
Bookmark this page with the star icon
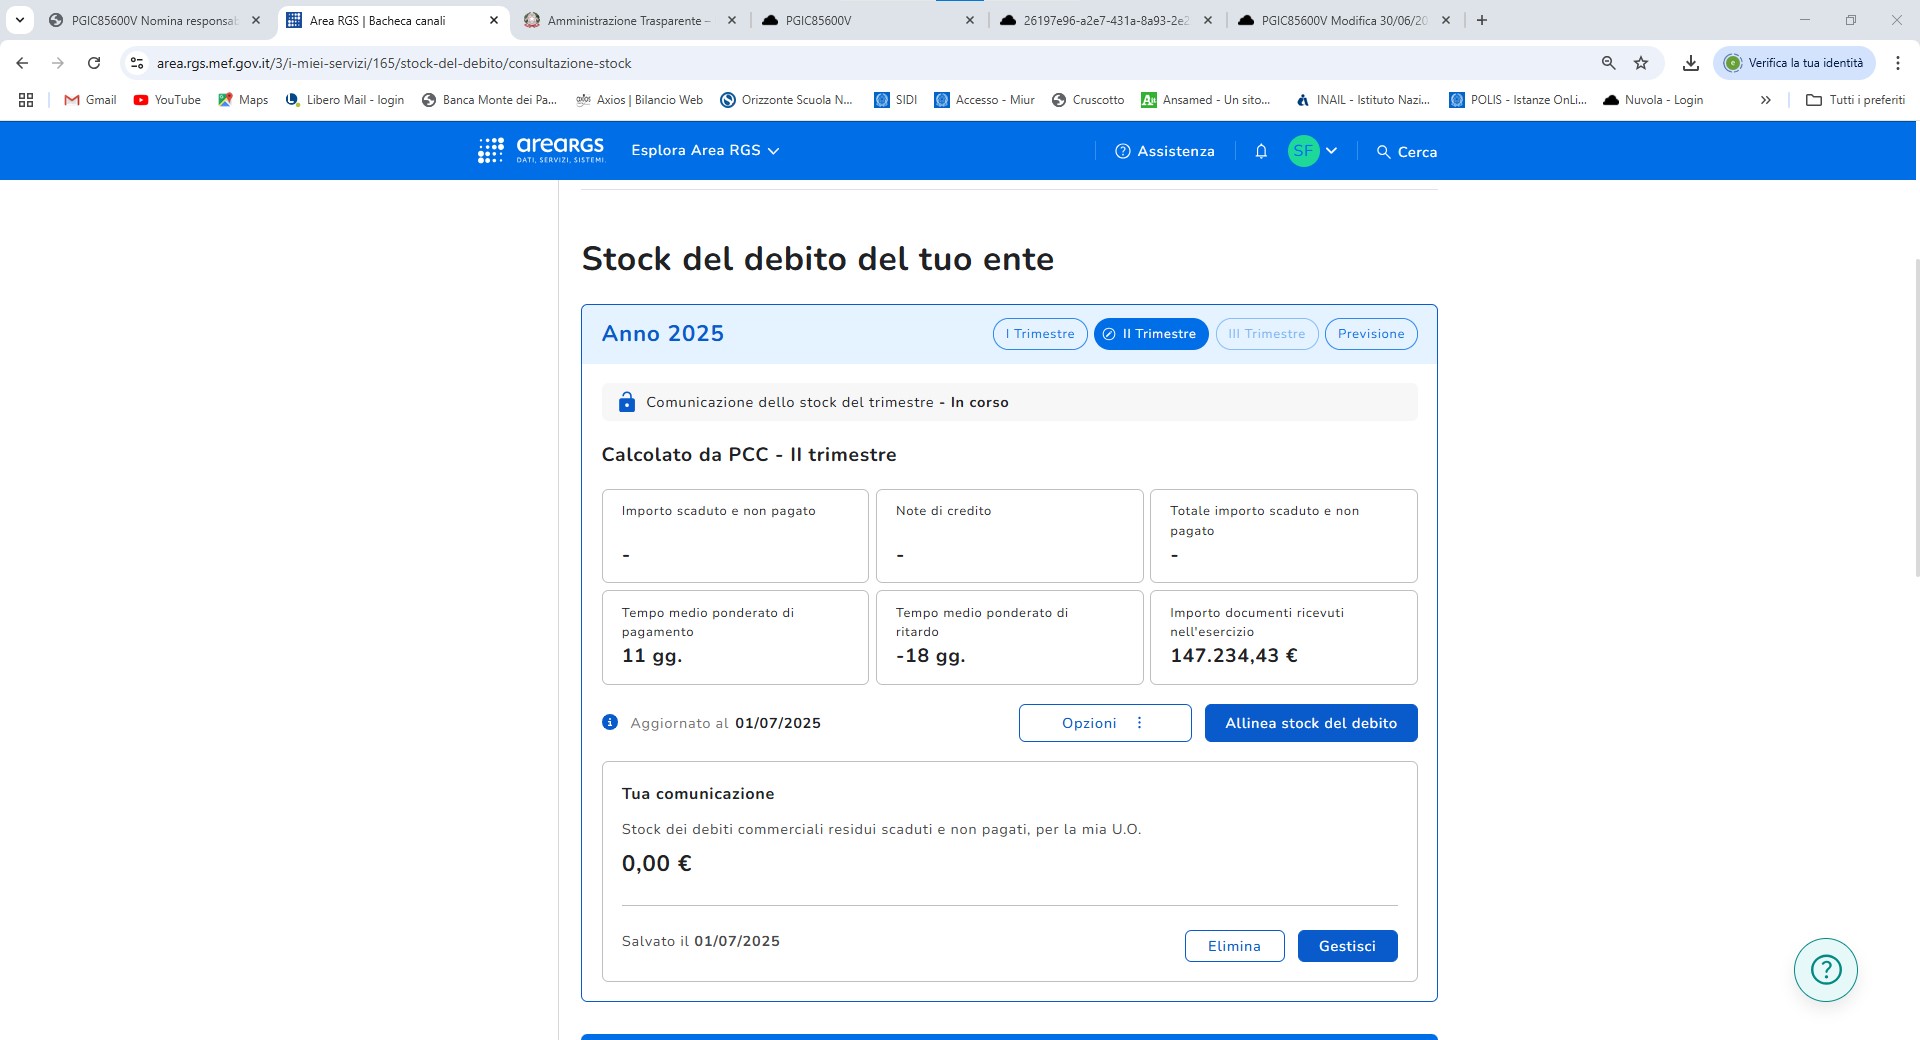pyautogui.click(x=1641, y=63)
